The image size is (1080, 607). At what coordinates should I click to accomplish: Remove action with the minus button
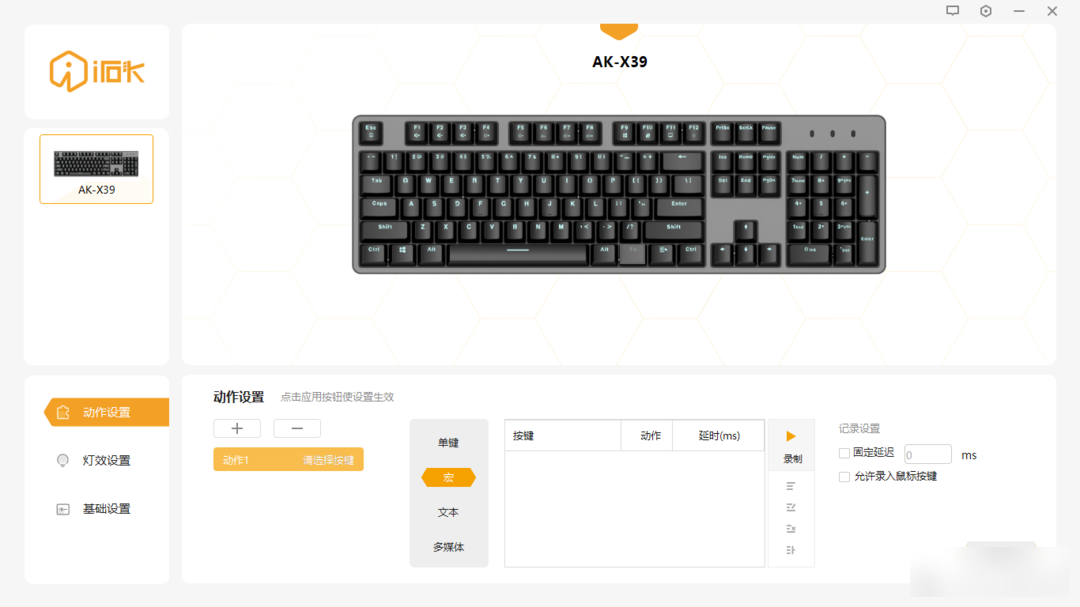pos(297,429)
